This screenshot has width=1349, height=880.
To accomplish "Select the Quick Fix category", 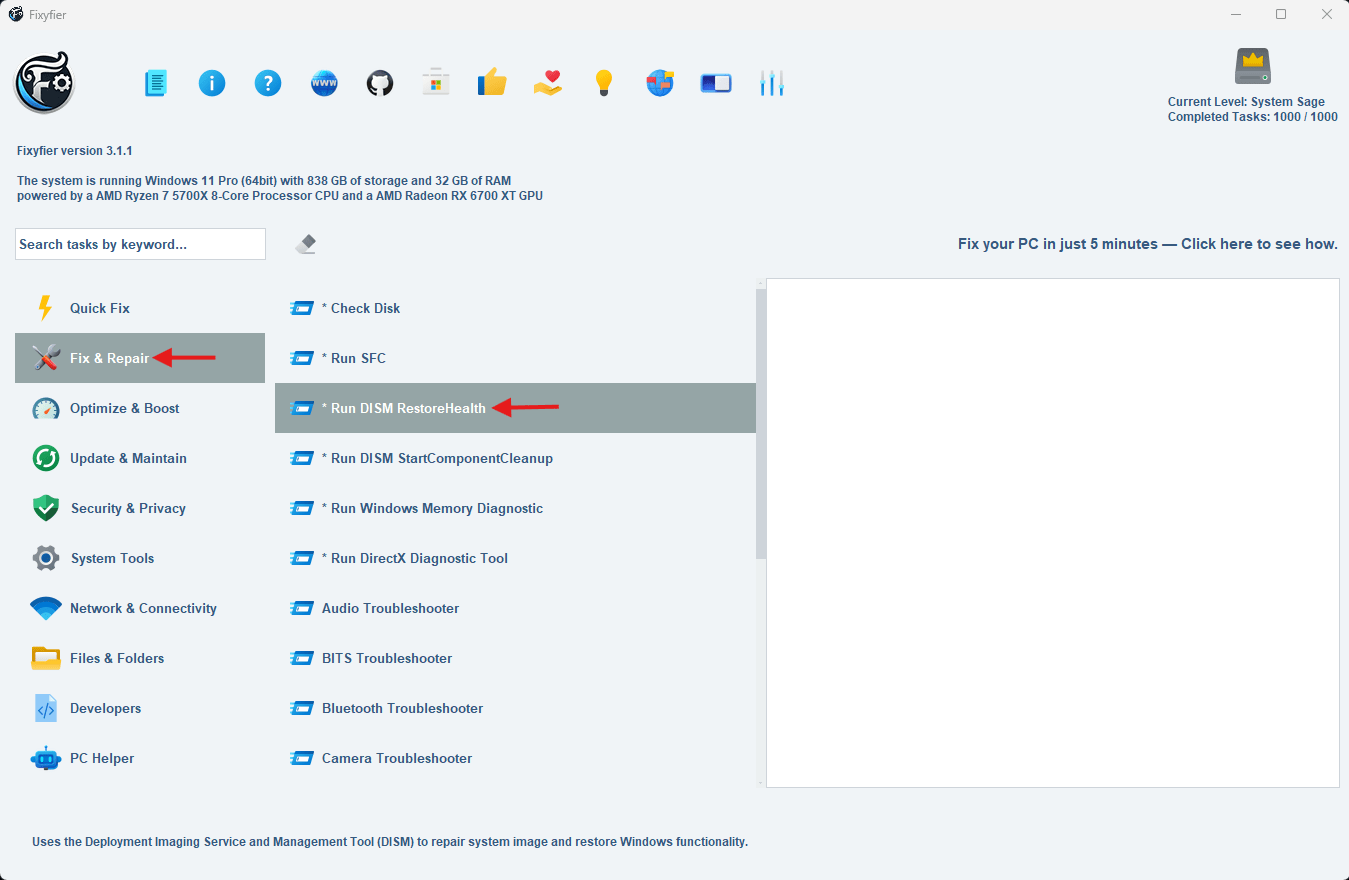I will (x=140, y=308).
